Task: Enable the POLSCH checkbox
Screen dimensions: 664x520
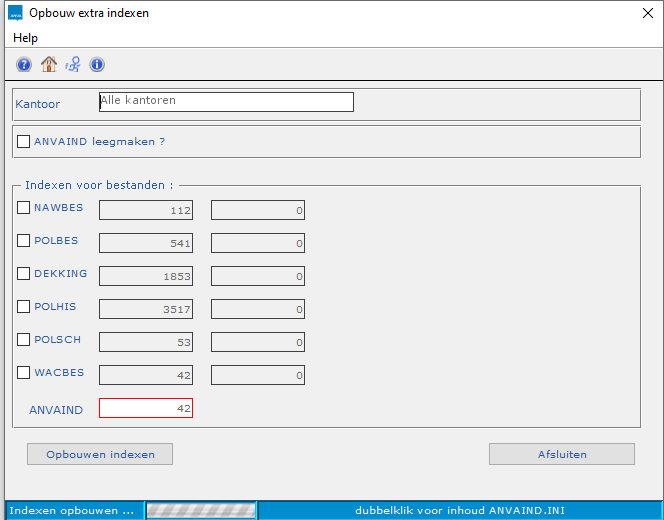Action: (x=24, y=340)
